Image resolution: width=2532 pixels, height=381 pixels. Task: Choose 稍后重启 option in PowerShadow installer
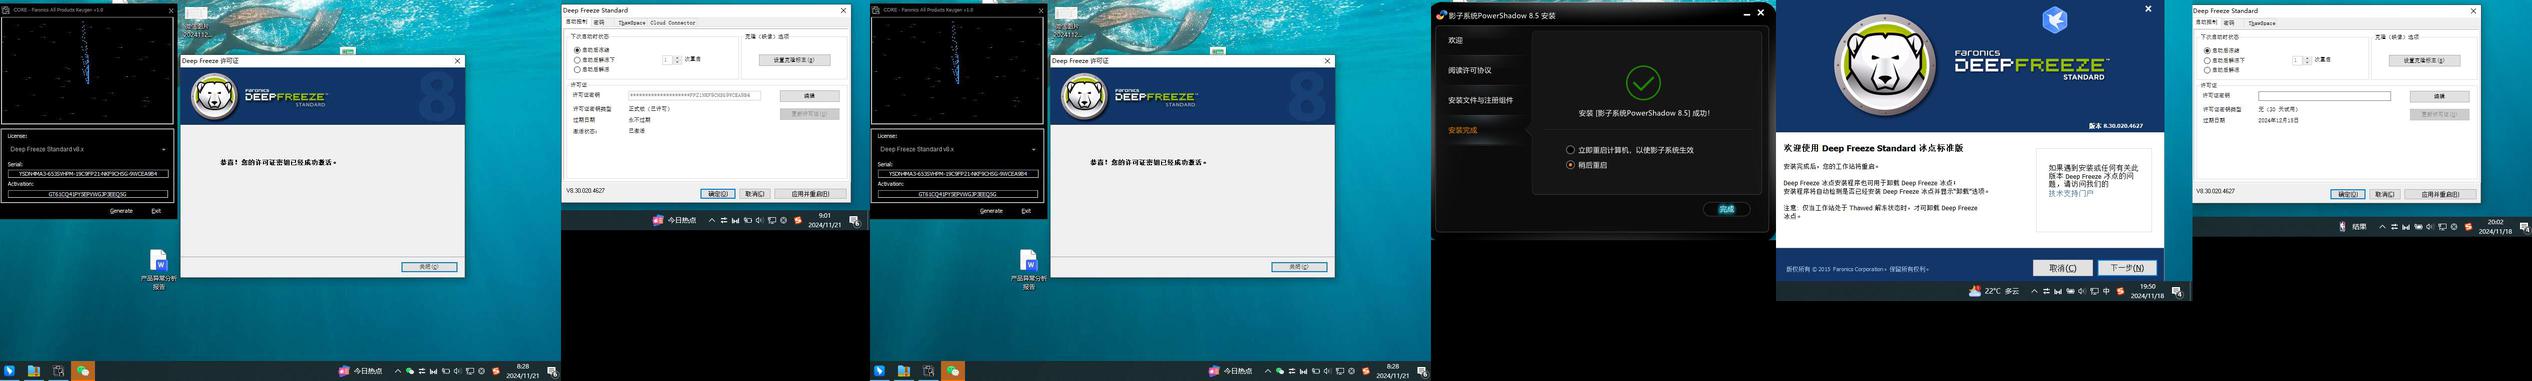pyautogui.click(x=1570, y=165)
